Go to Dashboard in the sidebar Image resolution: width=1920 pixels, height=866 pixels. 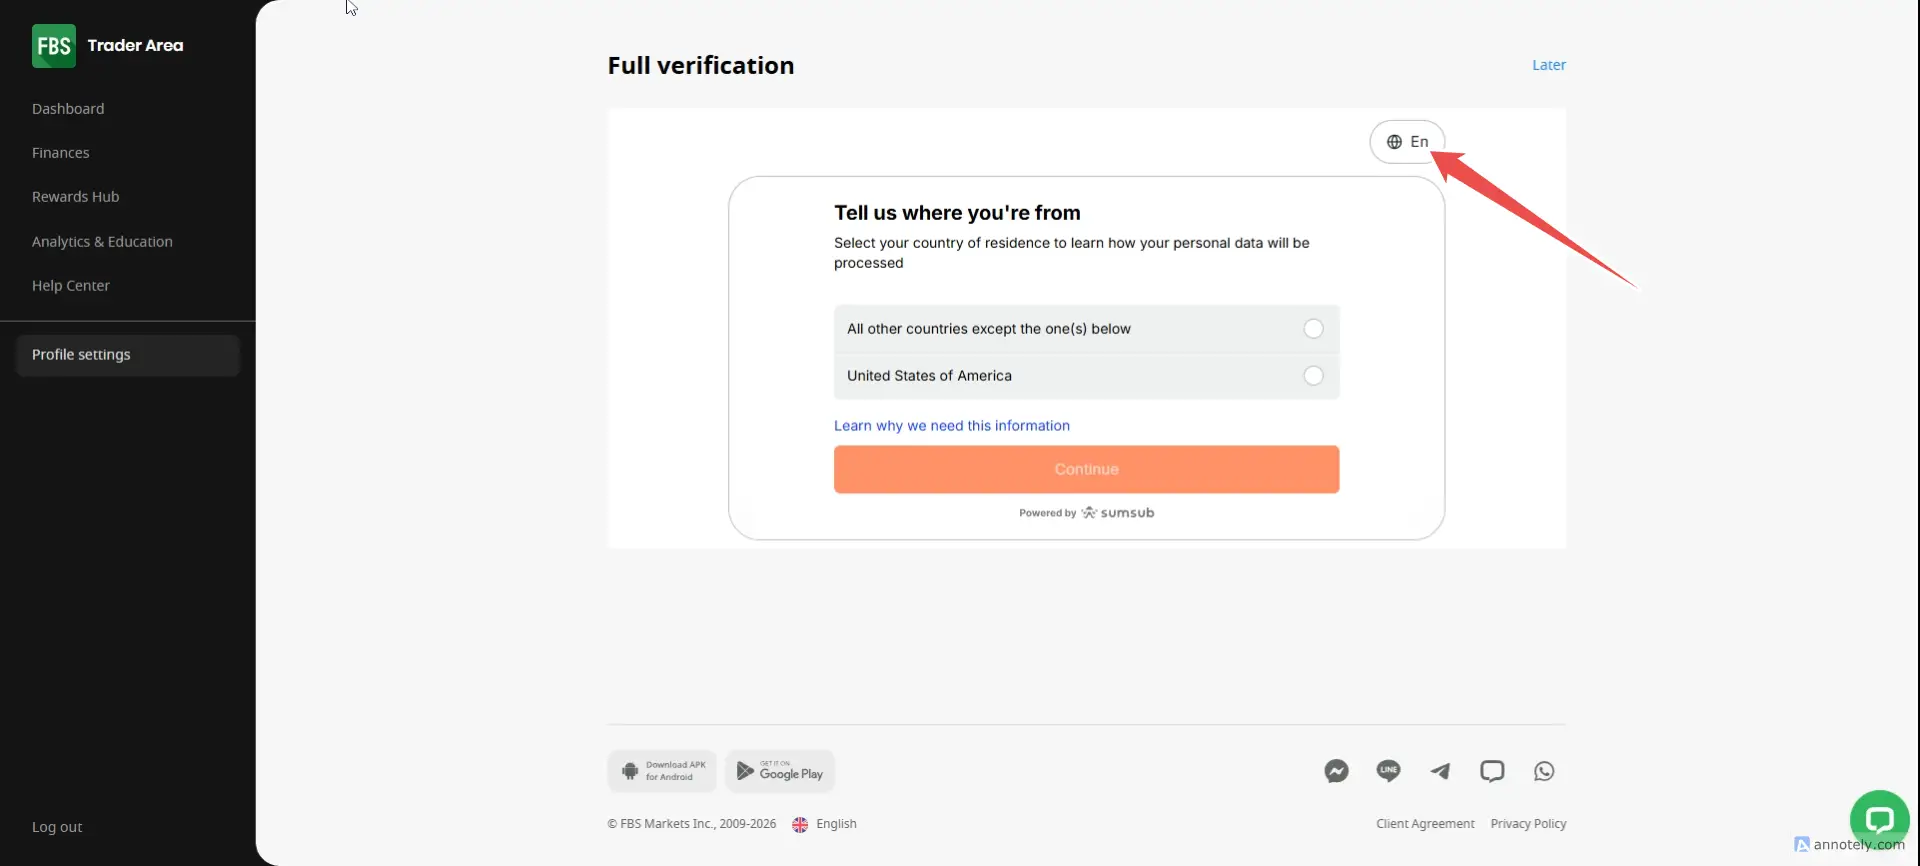[x=68, y=109]
